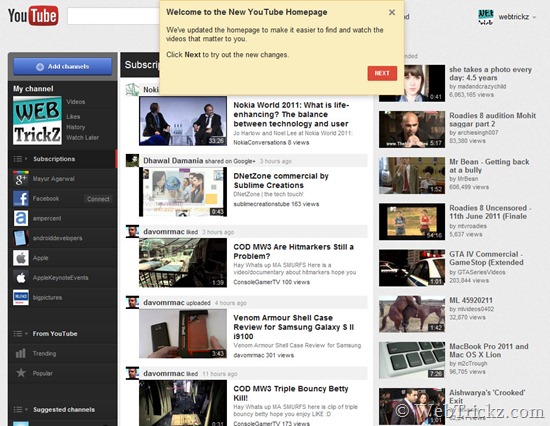Play the Nokia World 2011 video thumbnail
The image size is (550, 426).
click(183, 121)
